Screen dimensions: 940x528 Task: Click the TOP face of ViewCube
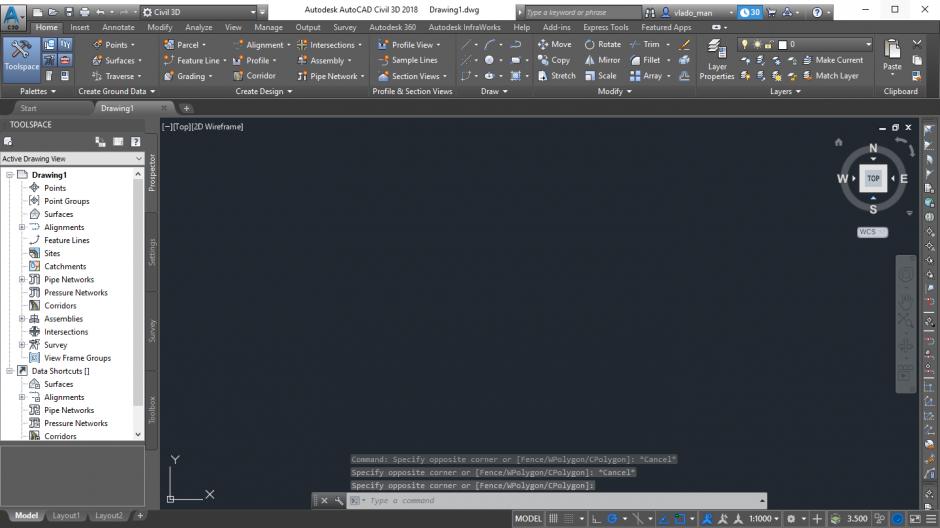tap(873, 179)
